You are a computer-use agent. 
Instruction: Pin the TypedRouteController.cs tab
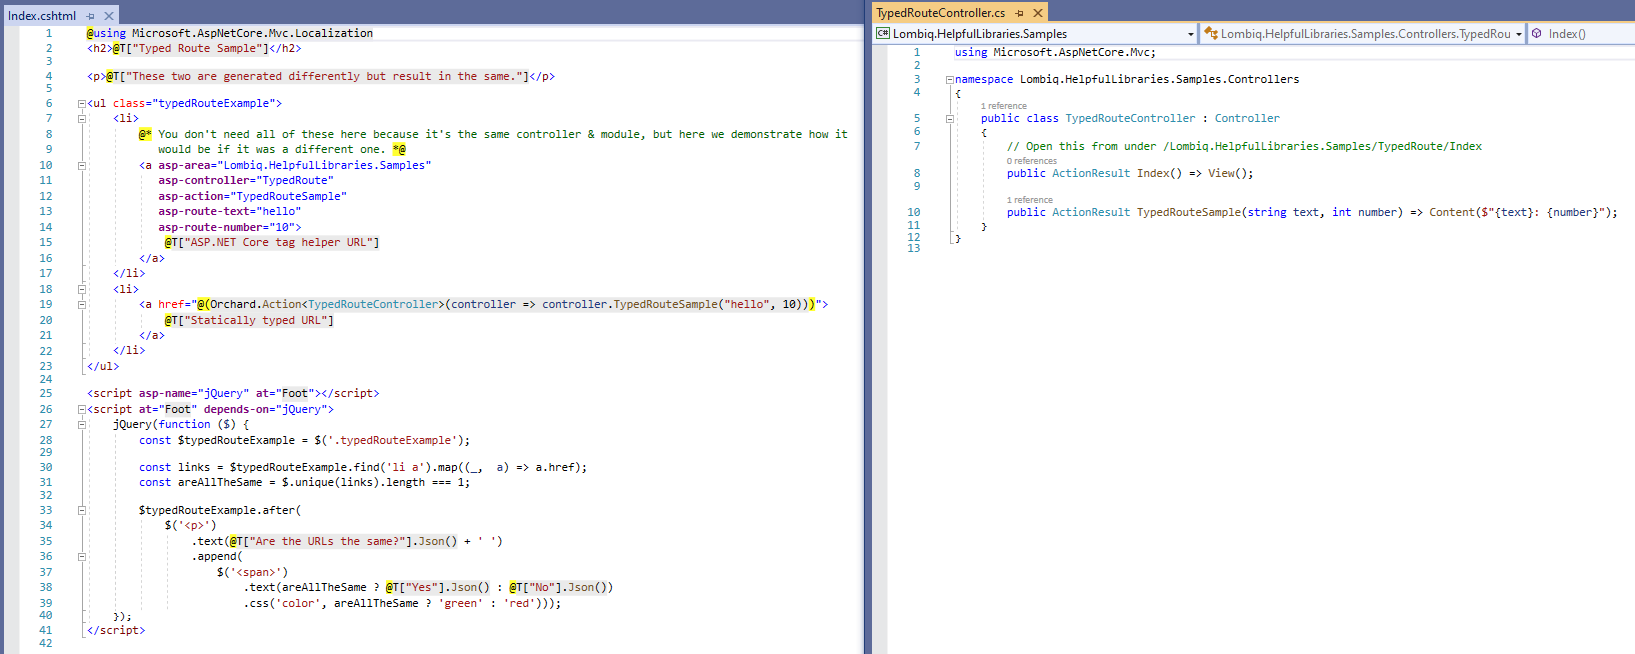pos(1020,13)
